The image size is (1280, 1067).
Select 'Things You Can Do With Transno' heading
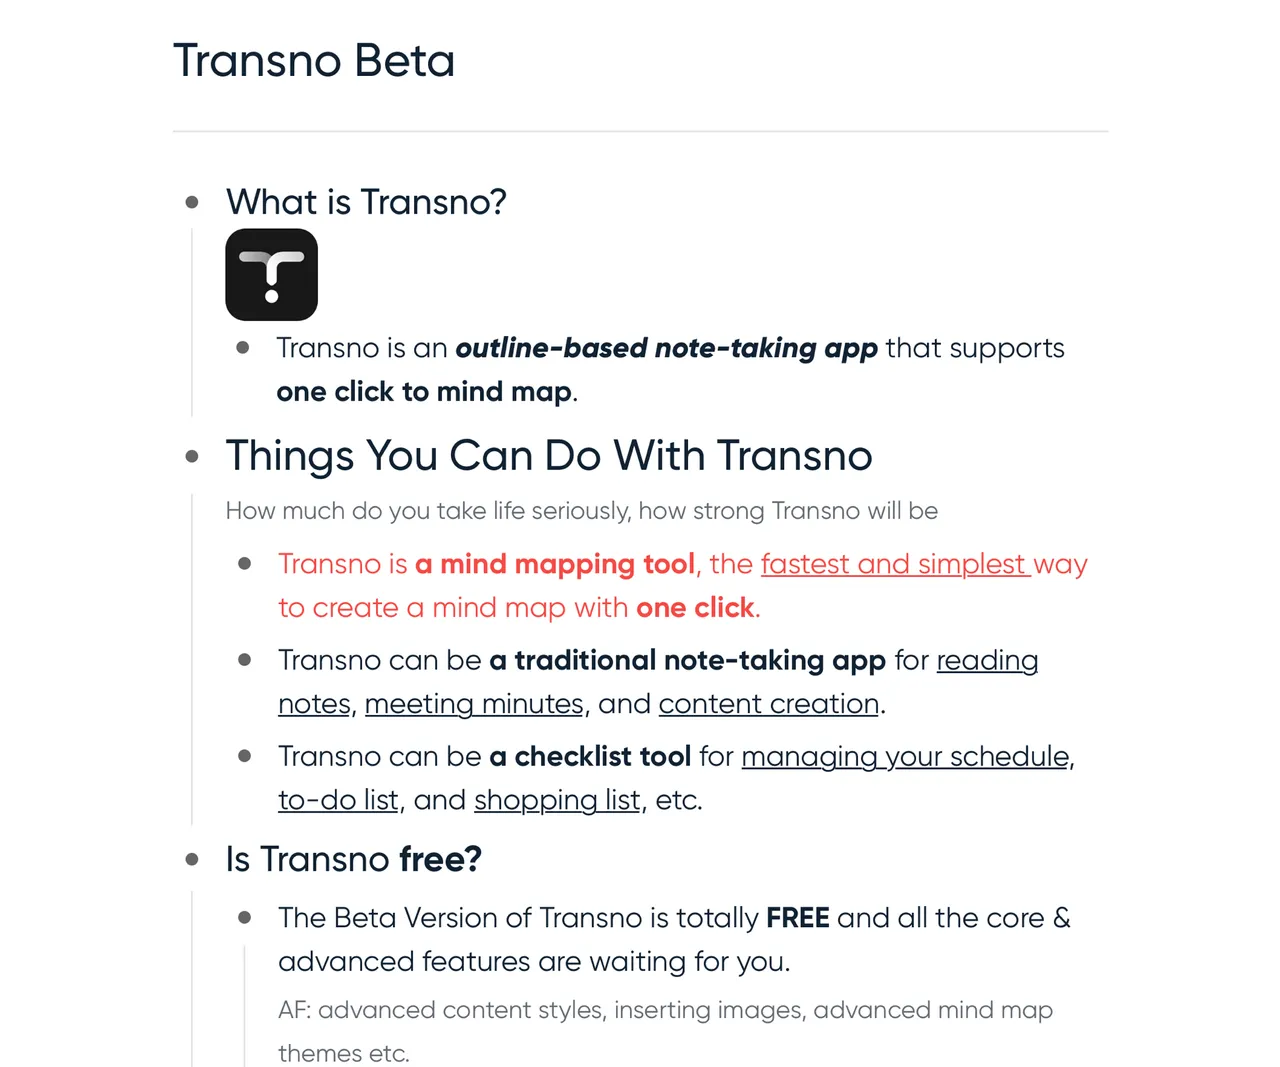coord(549,456)
